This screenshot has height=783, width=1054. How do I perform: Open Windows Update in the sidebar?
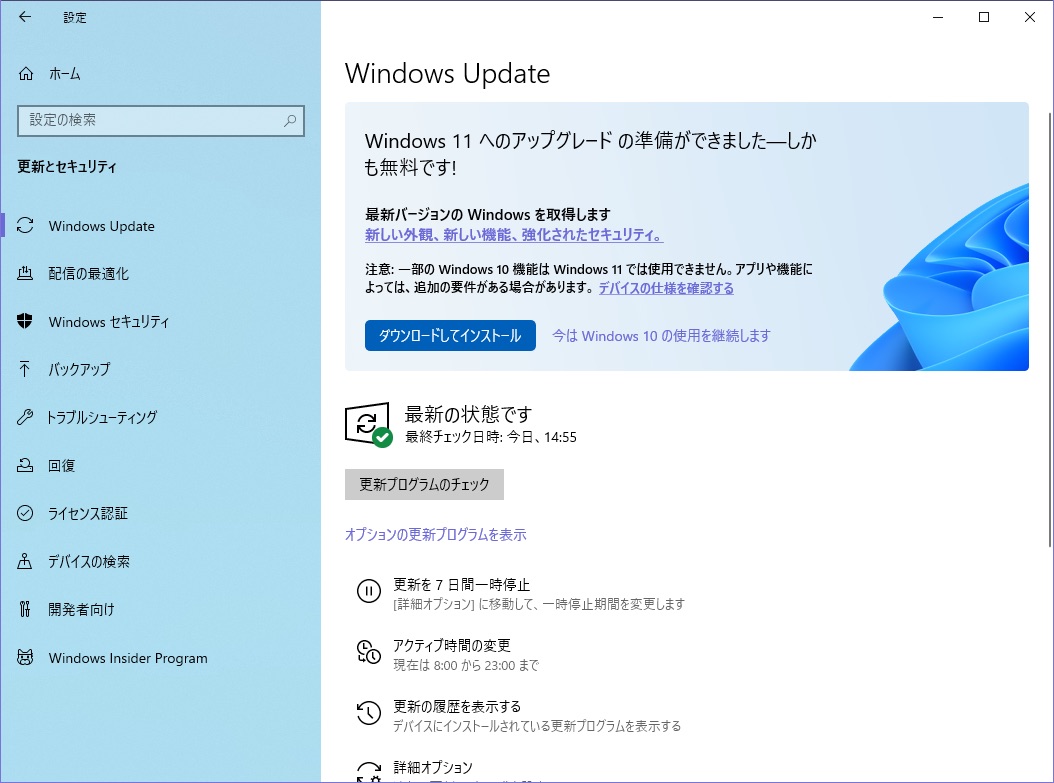tap(161, 226)
